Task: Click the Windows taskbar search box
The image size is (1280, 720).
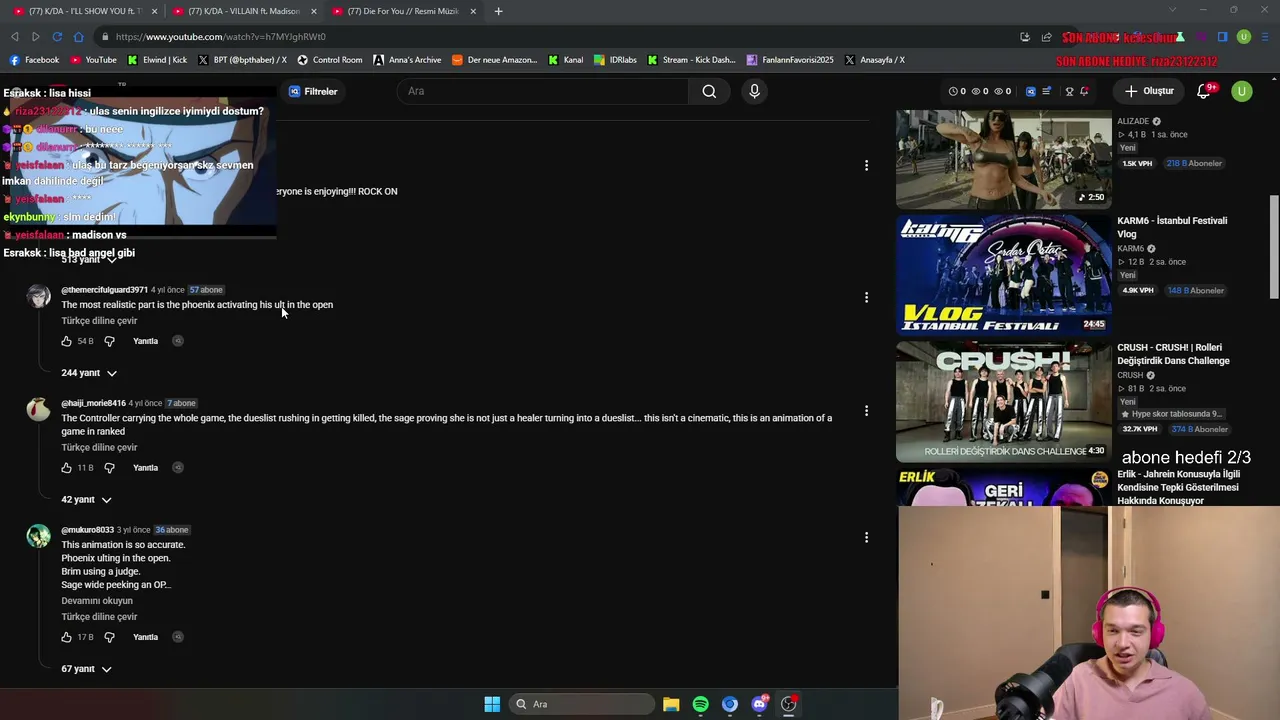Action: point(582,704)
